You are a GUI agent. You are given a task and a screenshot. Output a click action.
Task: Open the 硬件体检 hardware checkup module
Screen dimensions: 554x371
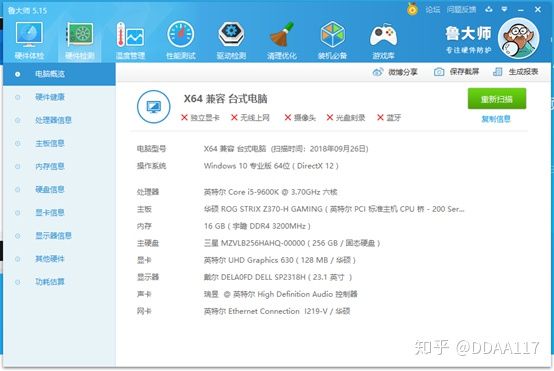[29, 40]
